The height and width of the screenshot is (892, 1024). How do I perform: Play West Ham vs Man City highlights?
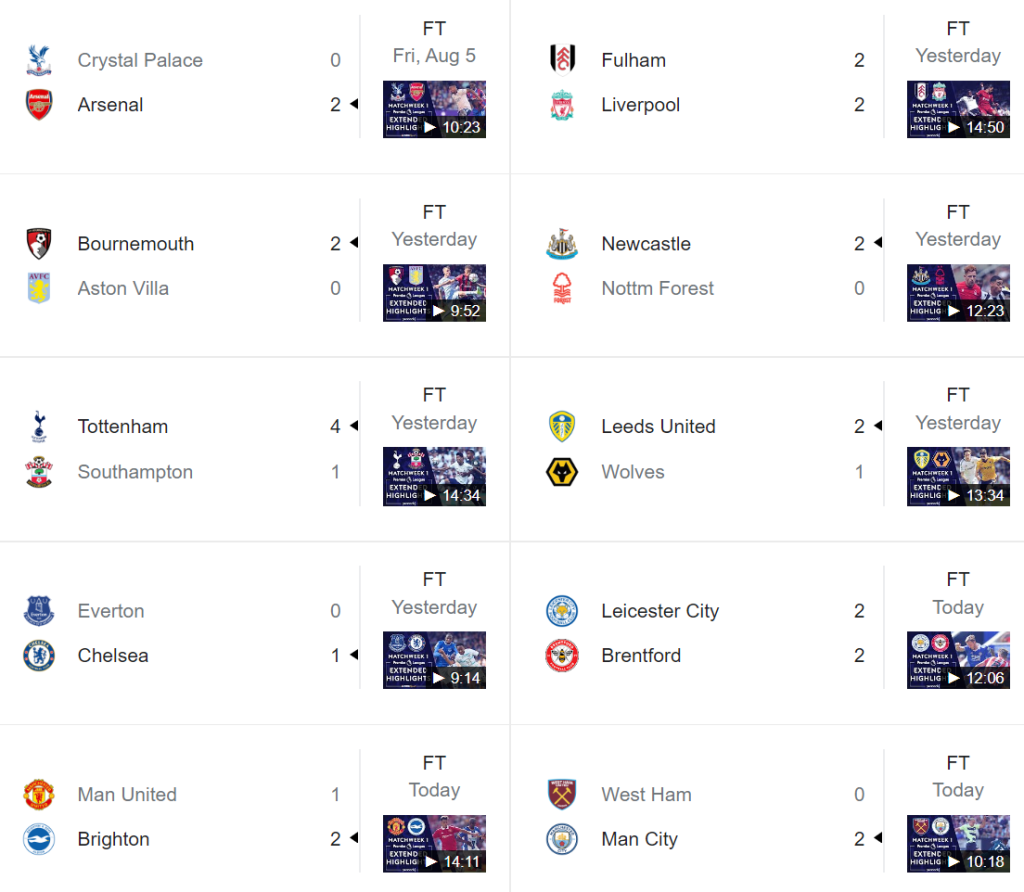click(x=958, y=843)
